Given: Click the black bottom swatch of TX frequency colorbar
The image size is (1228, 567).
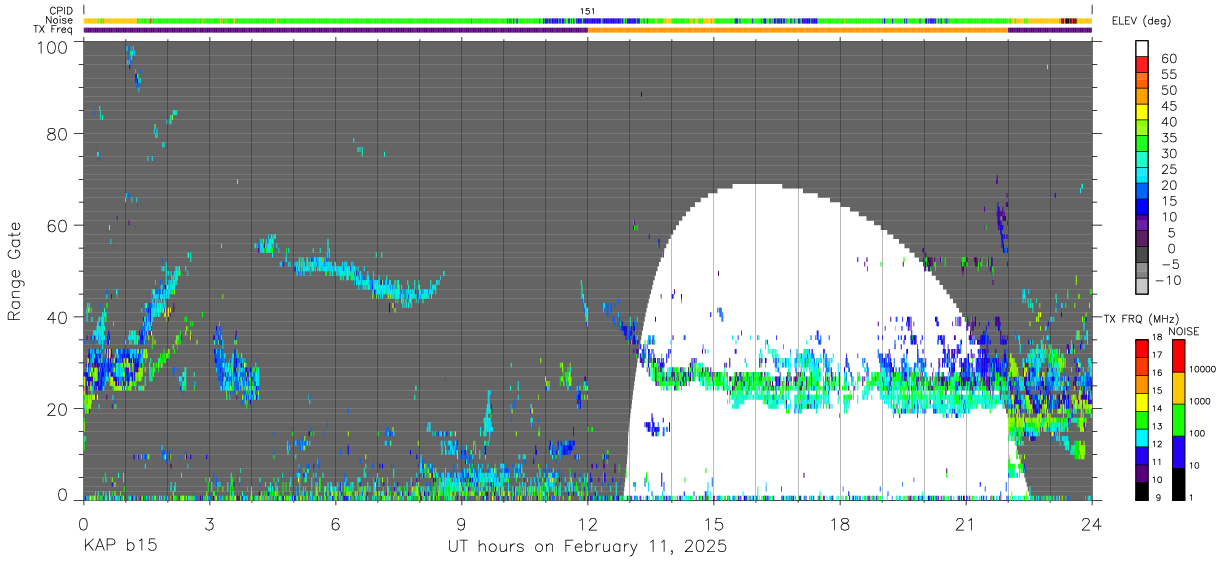Looking at the screenshot, I should point(1142,491).
